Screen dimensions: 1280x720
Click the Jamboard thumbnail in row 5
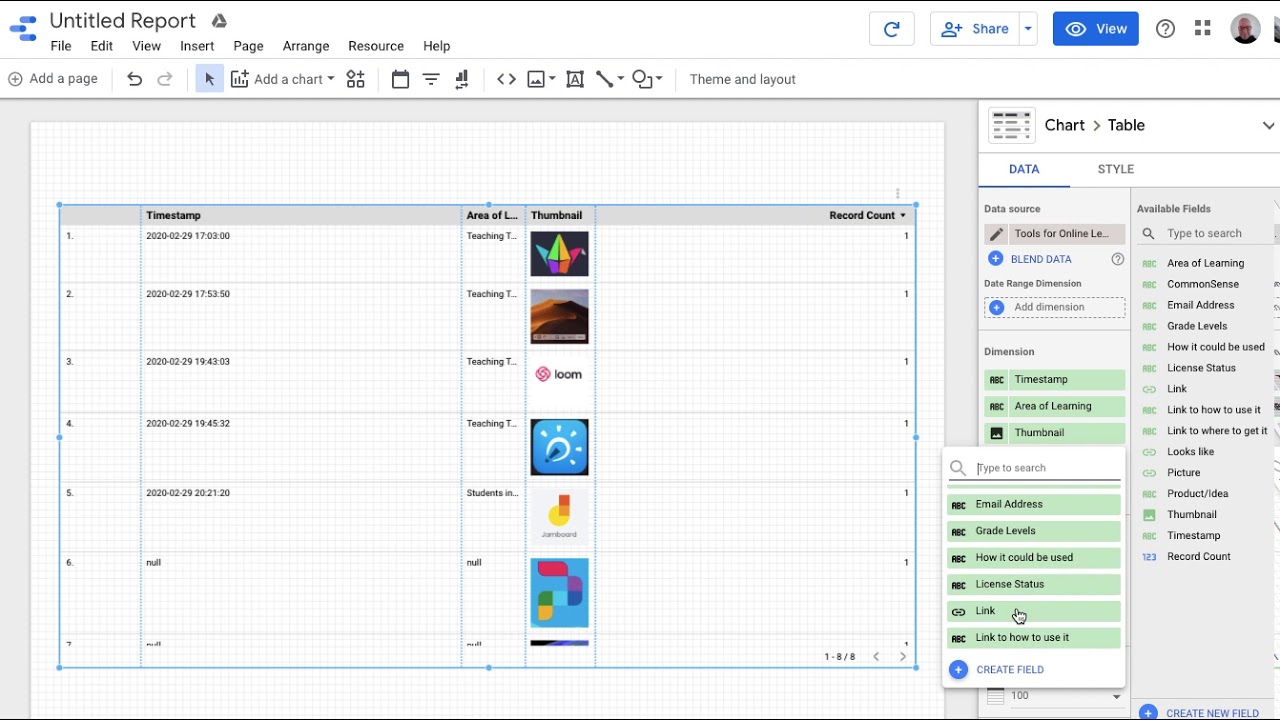pos(559,517)
